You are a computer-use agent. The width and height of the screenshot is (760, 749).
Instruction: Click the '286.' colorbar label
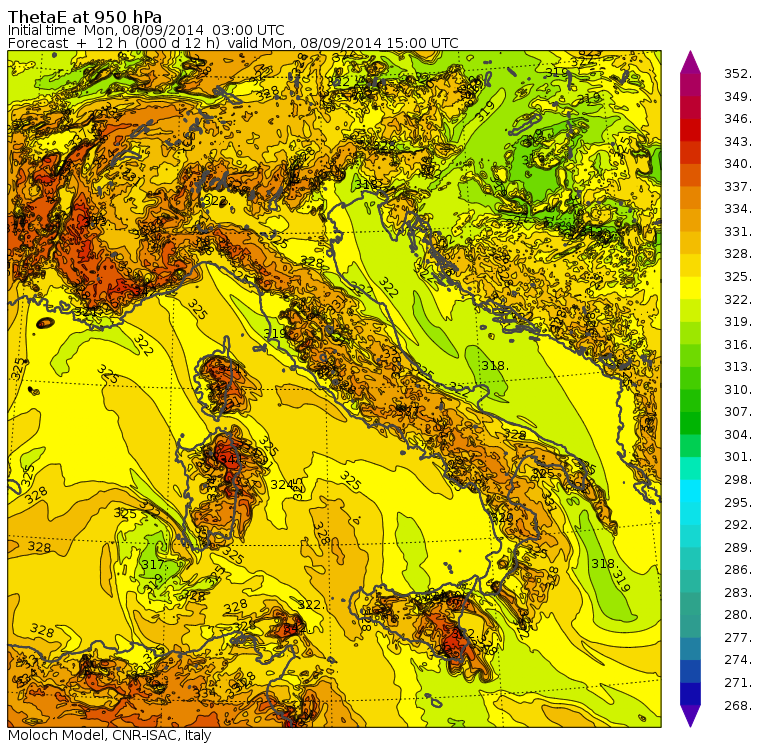738,570
